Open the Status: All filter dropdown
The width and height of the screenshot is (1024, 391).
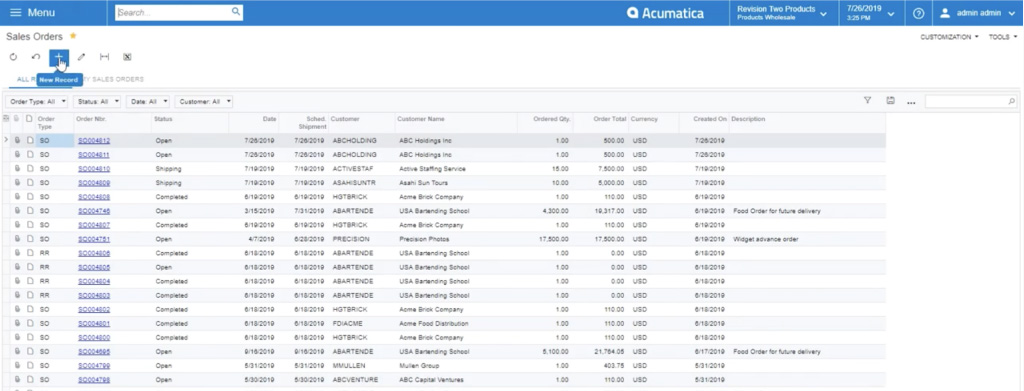click(x=97, y=102)
